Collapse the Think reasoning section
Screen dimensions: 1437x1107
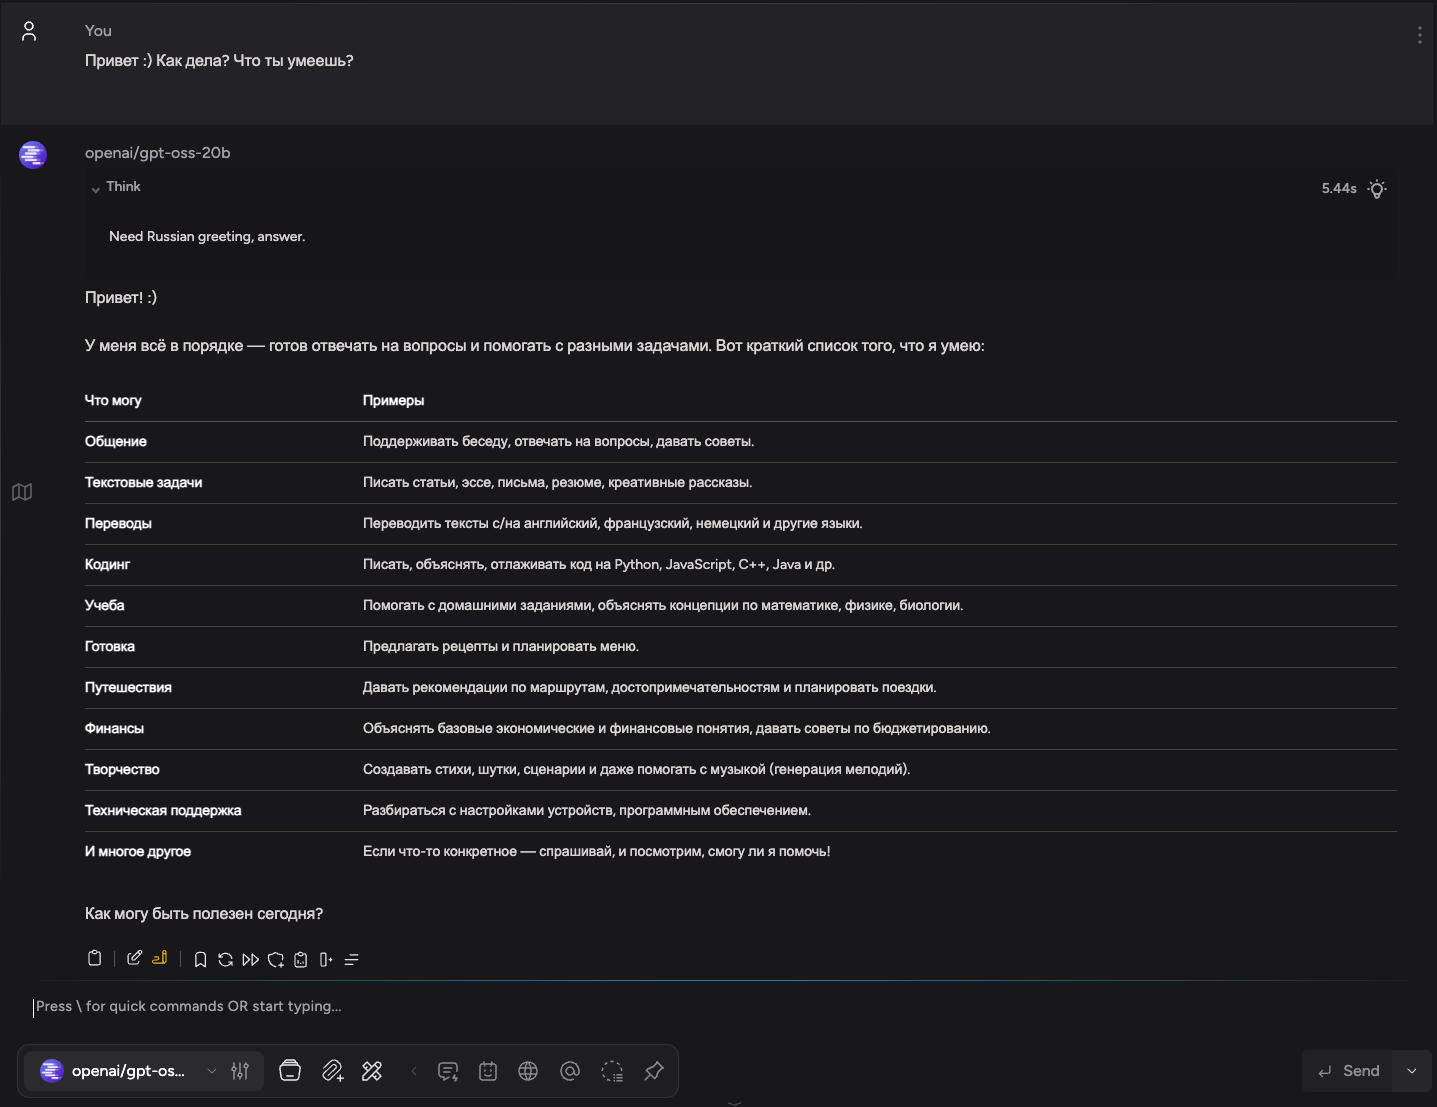pos(96,188)
